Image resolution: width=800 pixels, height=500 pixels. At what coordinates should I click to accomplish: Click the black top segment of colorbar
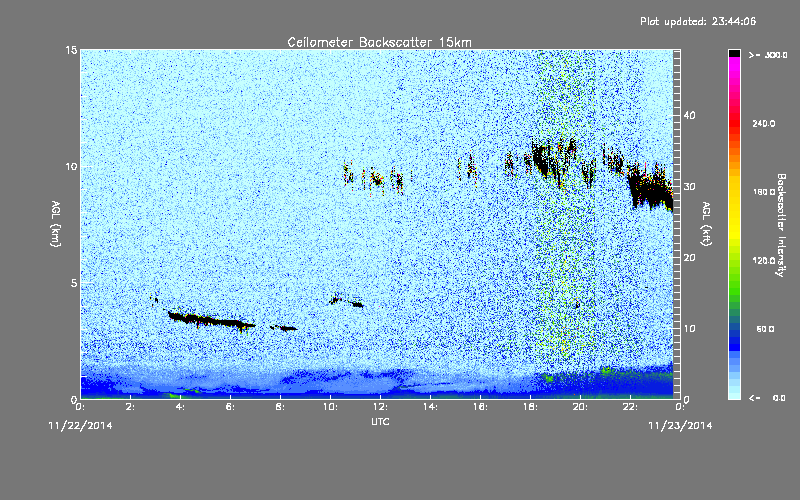click(734, 53)
